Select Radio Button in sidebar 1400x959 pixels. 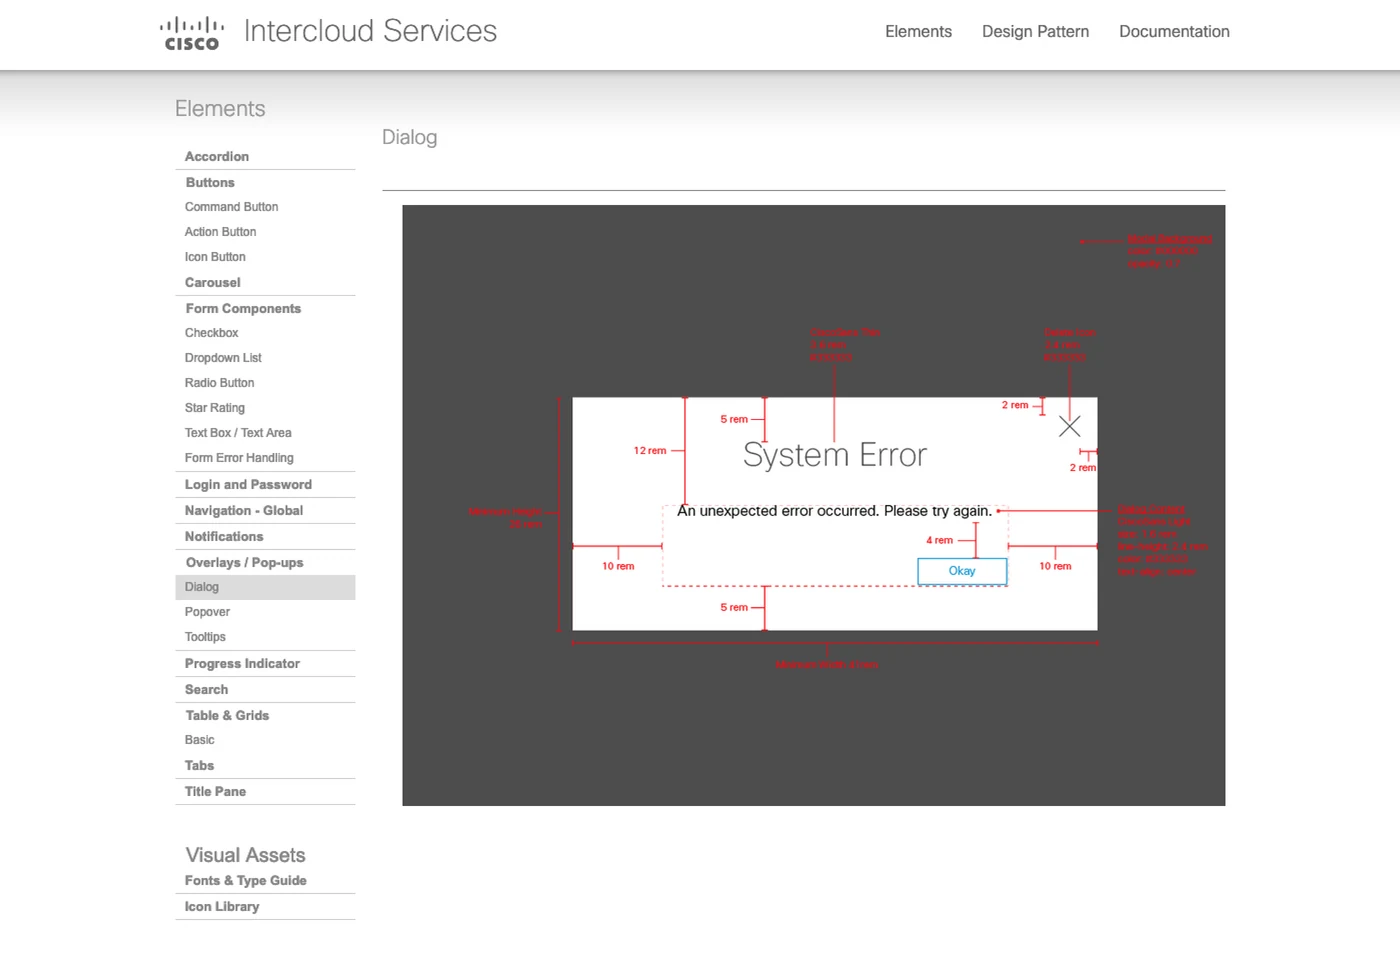tap(219, 383)
